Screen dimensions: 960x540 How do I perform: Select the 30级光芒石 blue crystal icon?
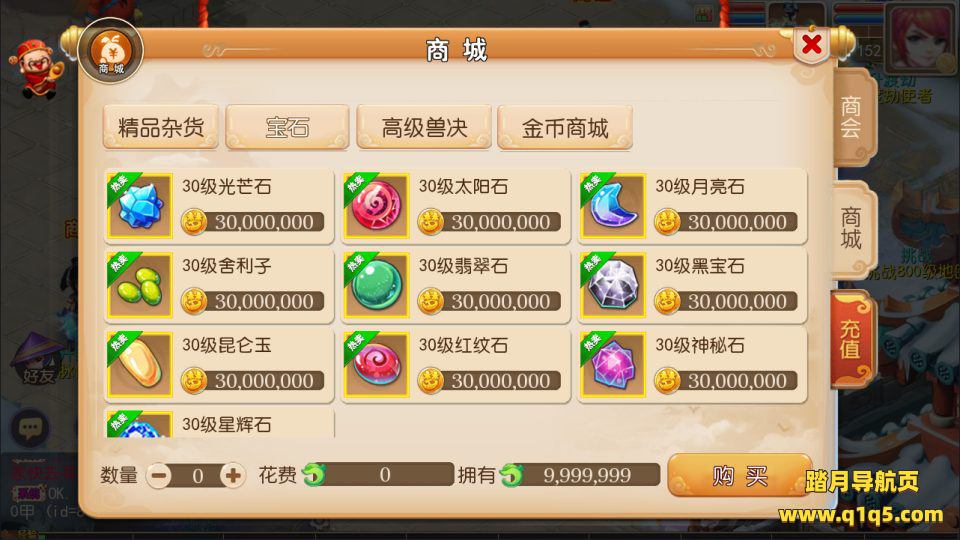click(x=140, y=206)
